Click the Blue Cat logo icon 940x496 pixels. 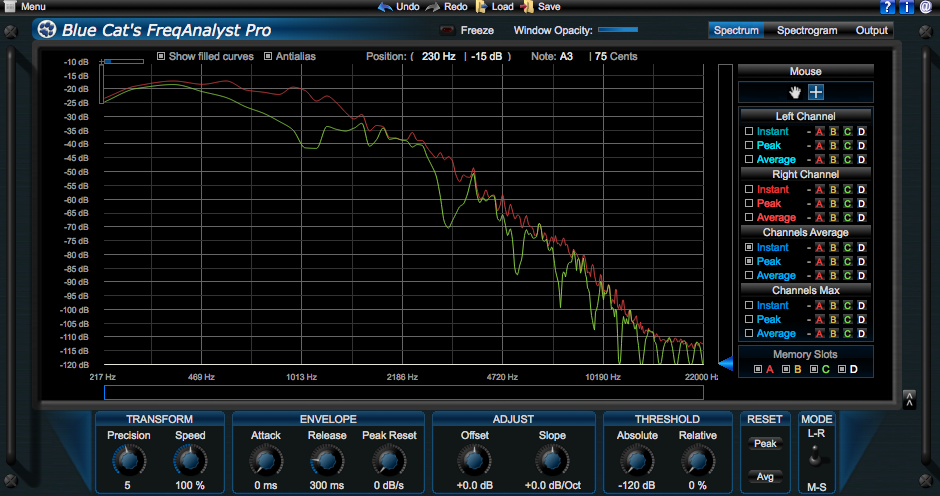coord(46,29)
